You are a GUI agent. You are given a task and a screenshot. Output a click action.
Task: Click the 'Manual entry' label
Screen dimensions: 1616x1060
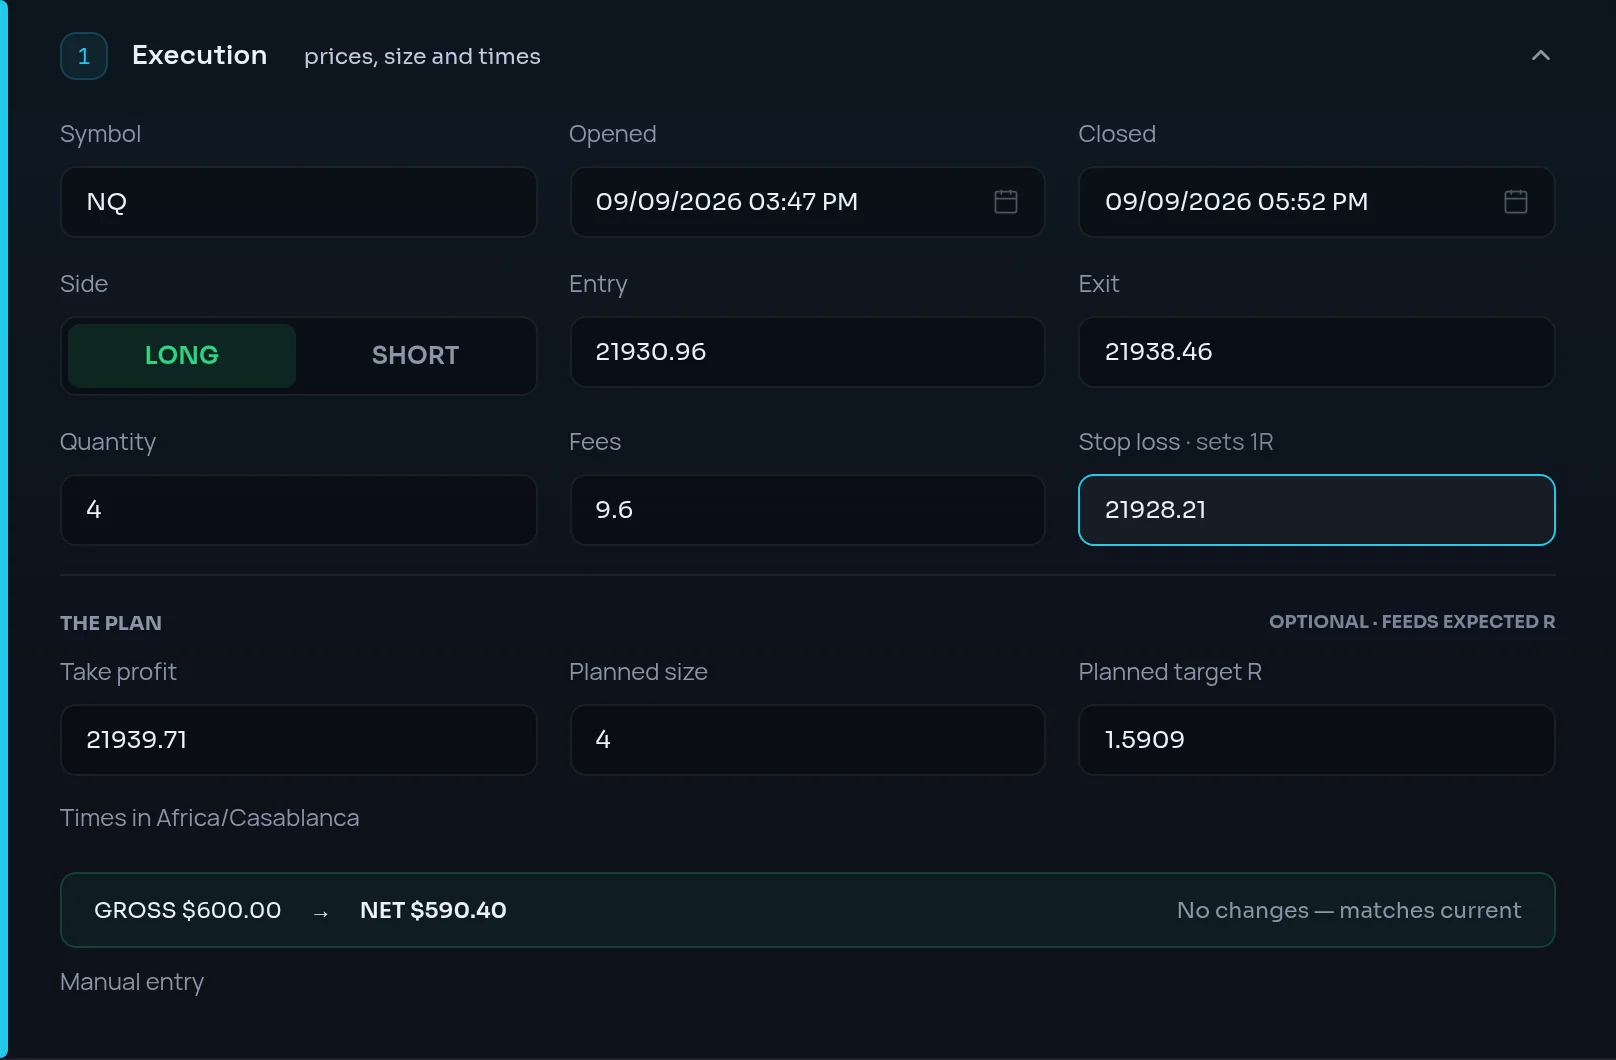[x=132, y=982]
